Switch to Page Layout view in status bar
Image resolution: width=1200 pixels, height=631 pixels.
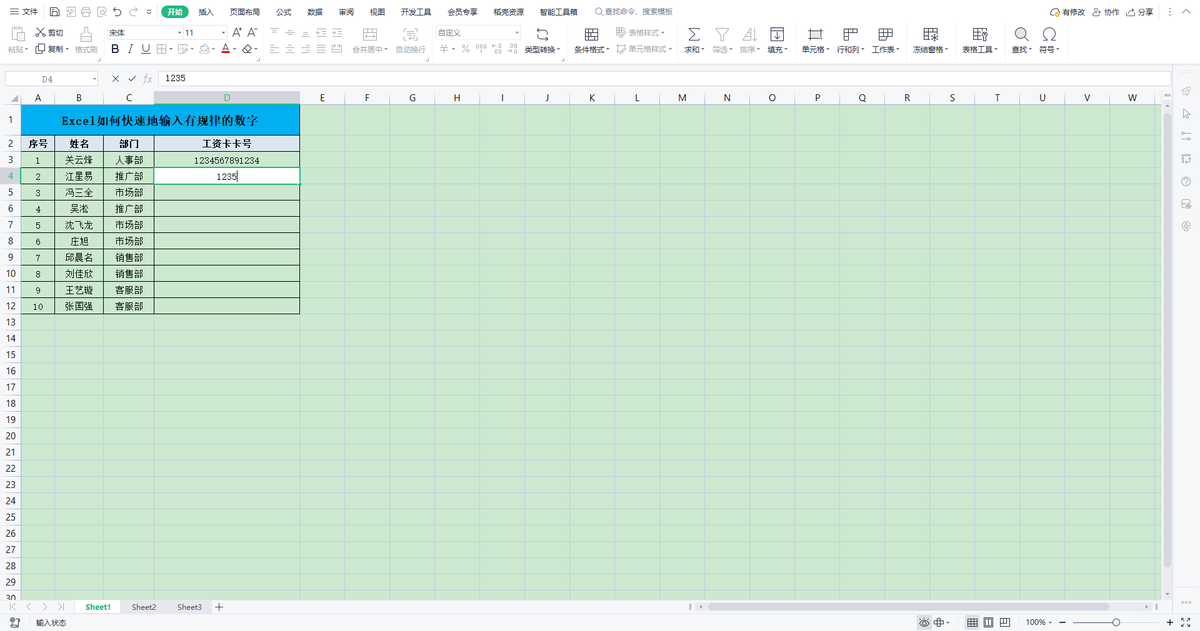tap(989, 622)
